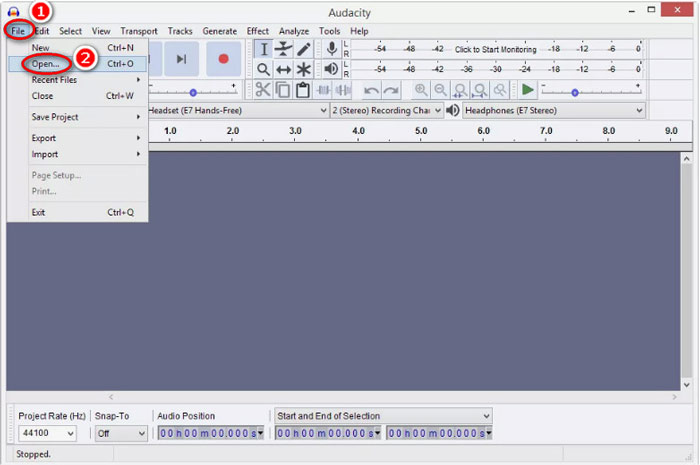The image size is (700, 465).
Task: Click the Trim audio icon
Action: point(323,90)
